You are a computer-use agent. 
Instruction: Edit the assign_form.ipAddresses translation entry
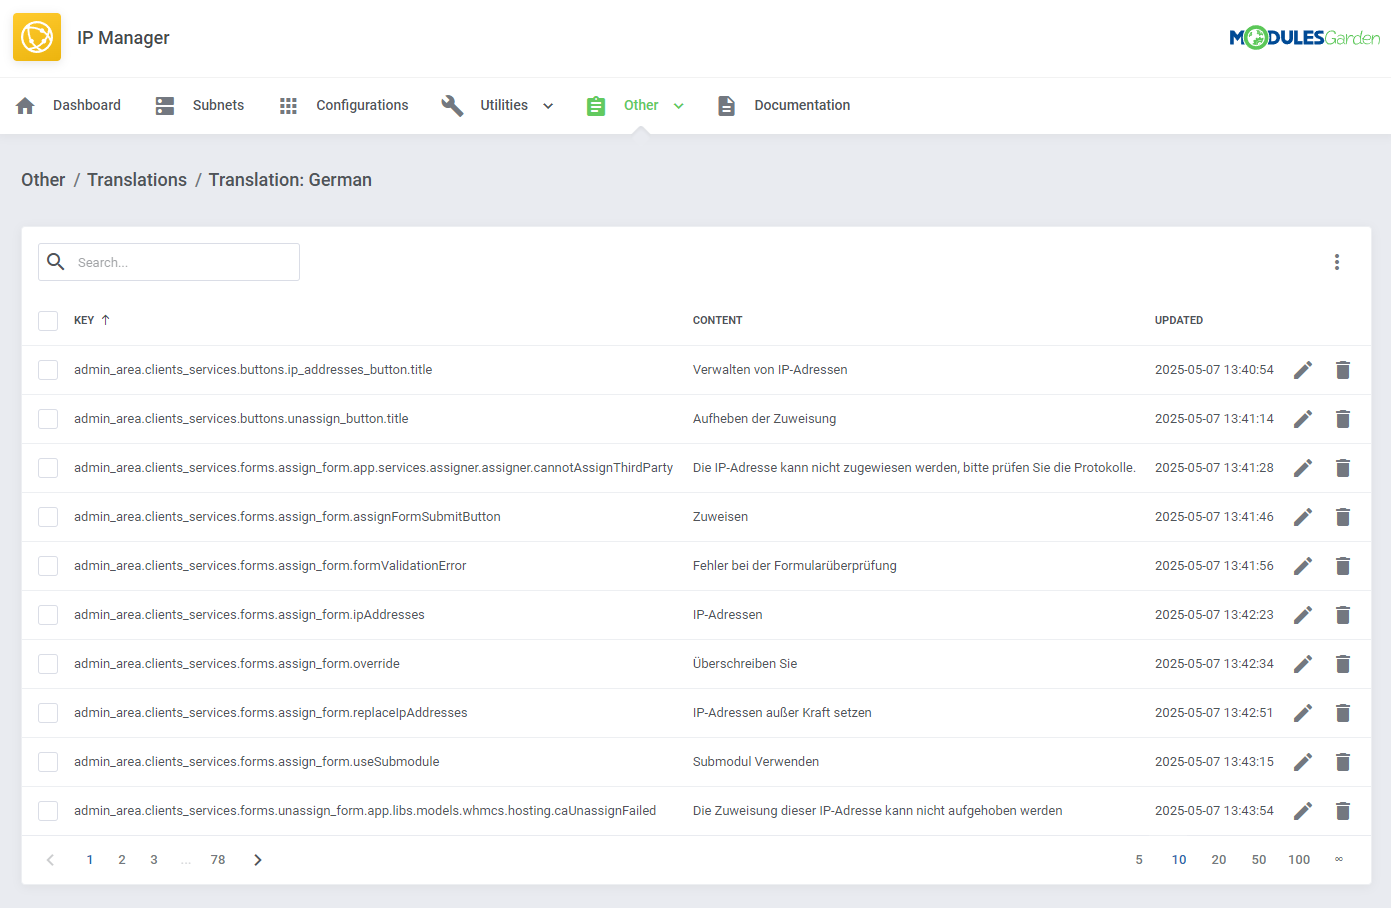(x=1303, y=614)
